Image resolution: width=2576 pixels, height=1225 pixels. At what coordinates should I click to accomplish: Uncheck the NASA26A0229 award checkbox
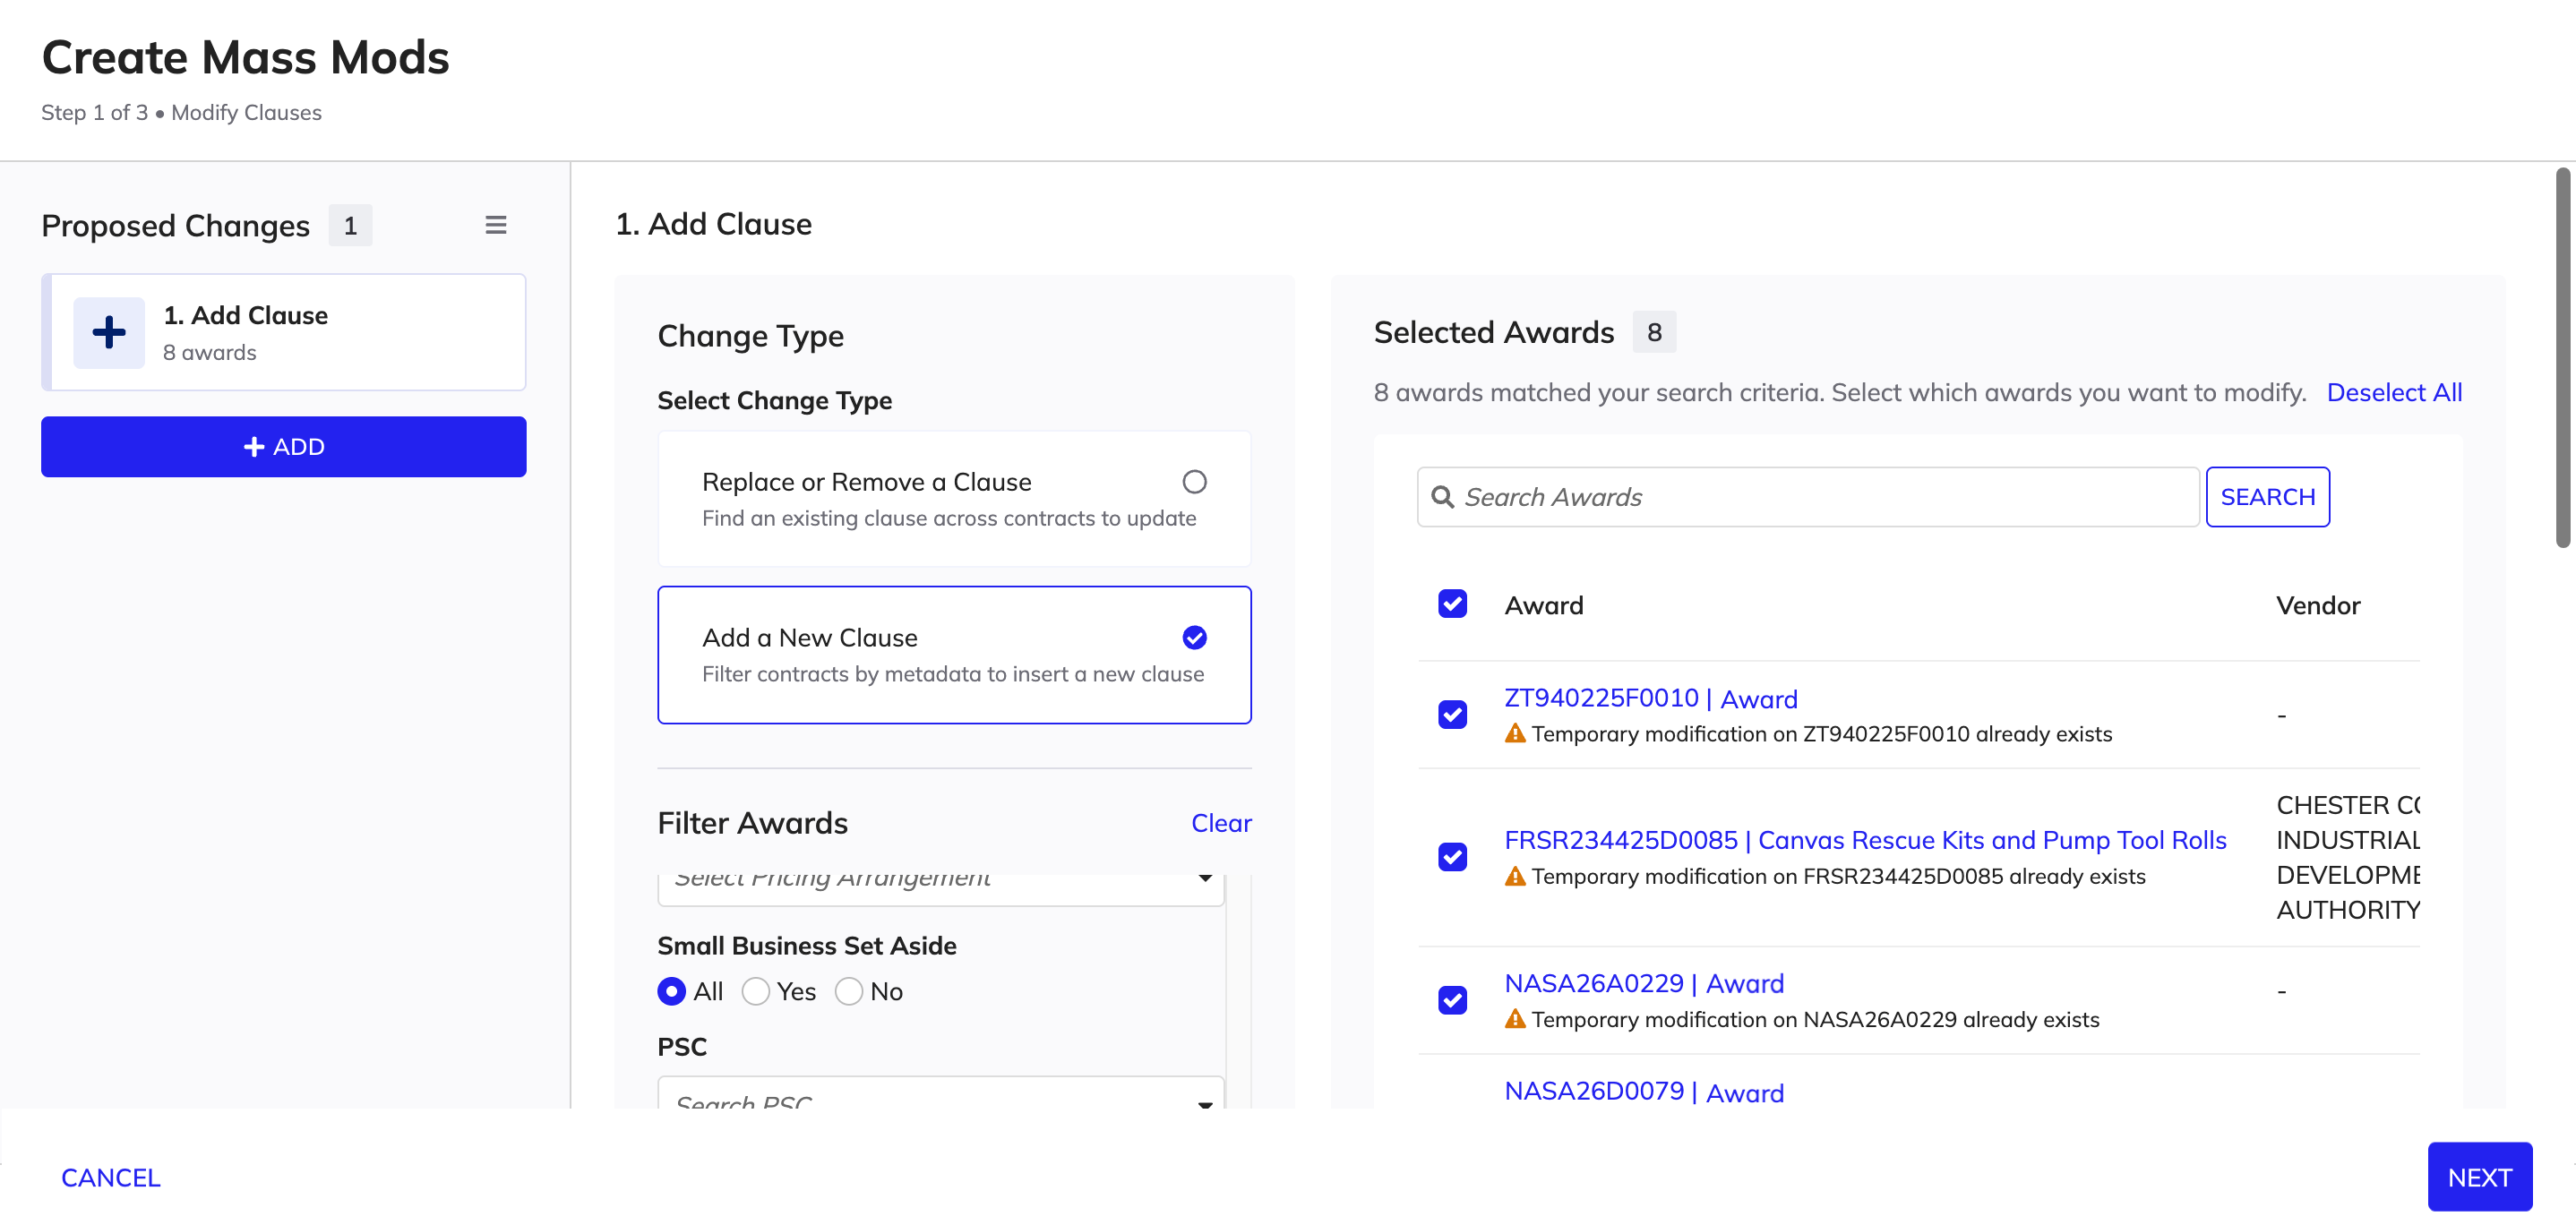pos(1452,1000)
